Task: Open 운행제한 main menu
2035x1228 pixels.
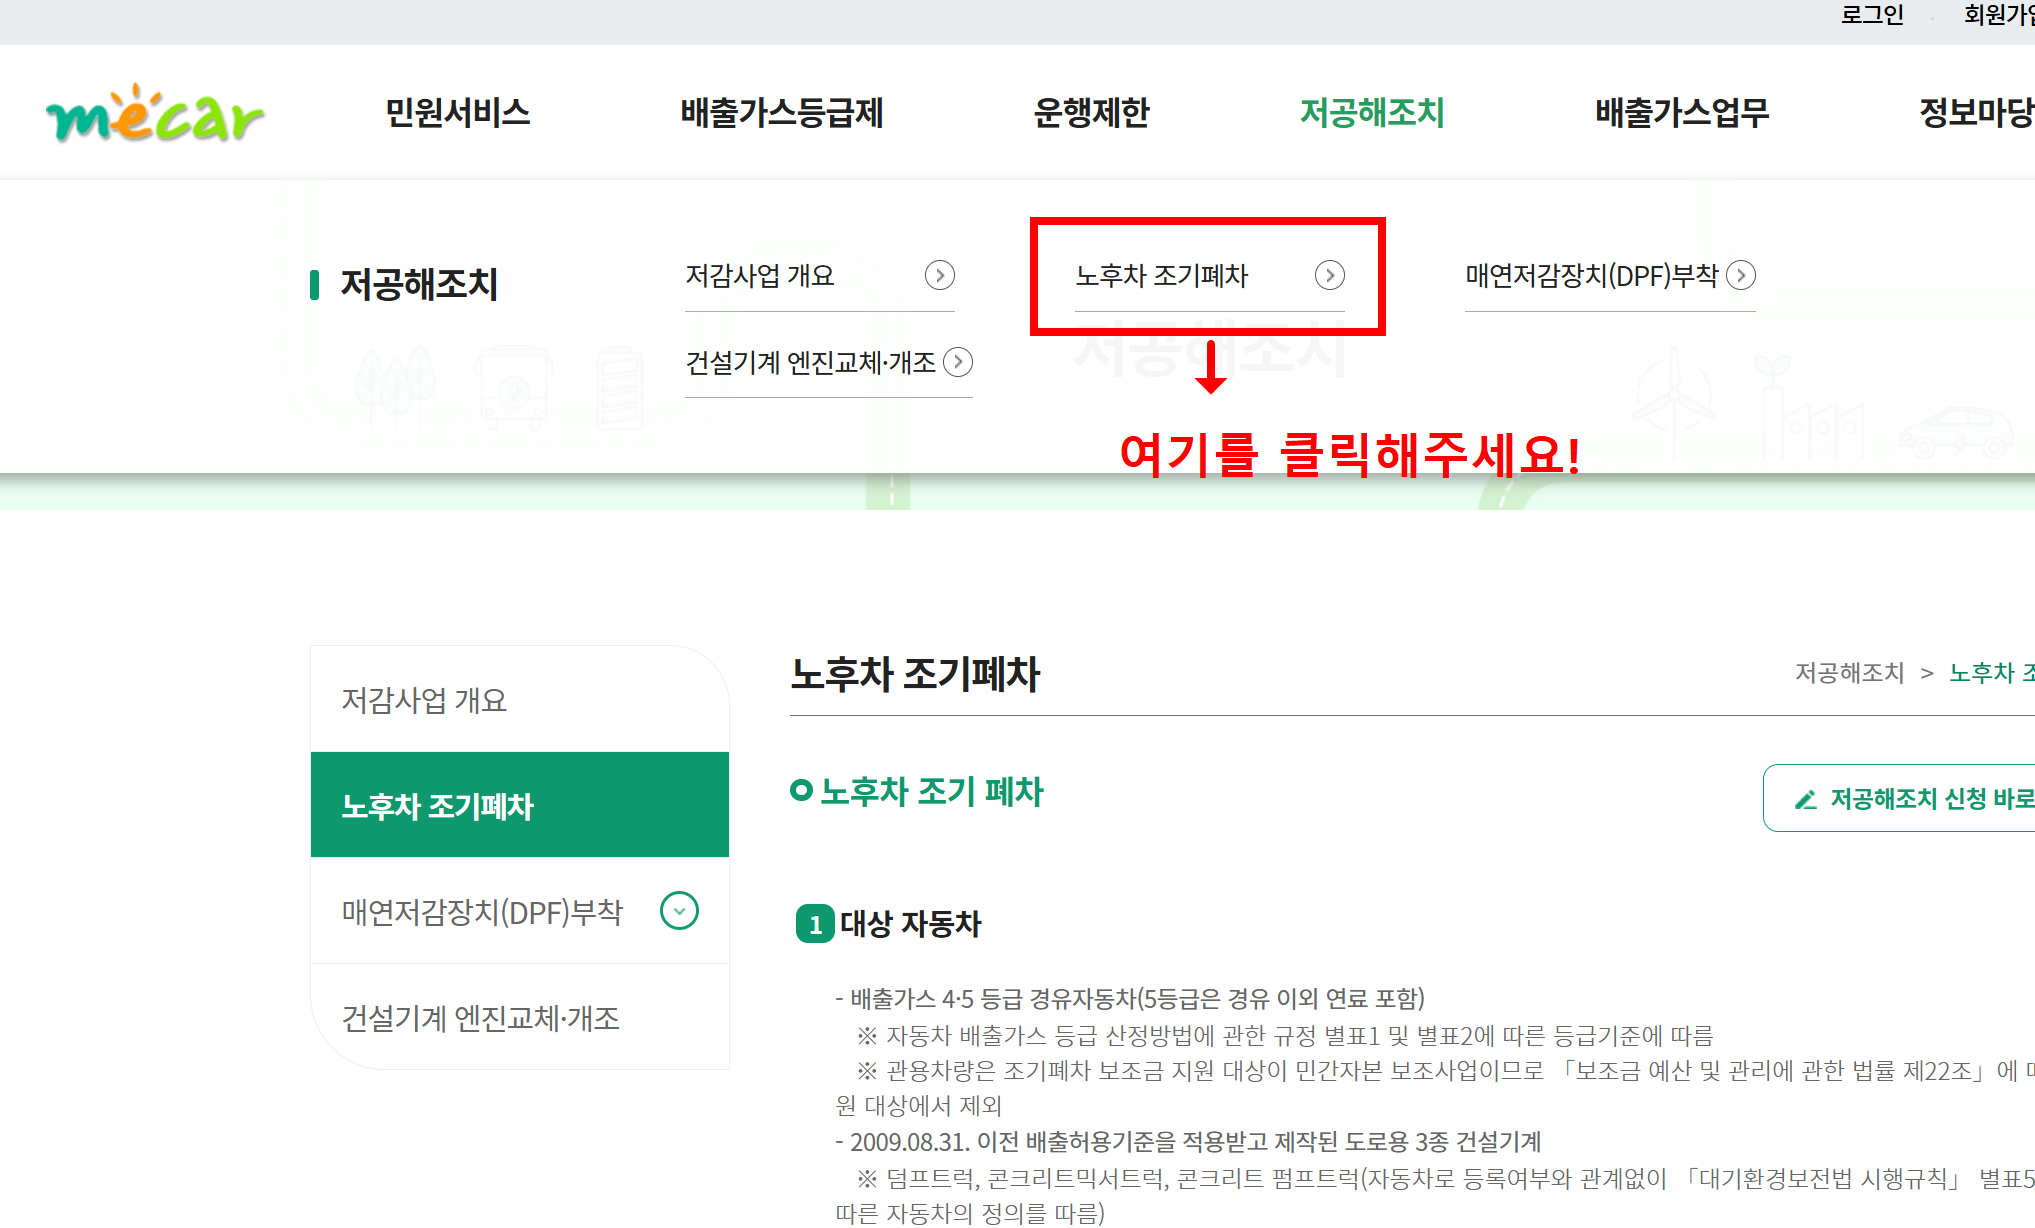Action: coord(1091,113)
